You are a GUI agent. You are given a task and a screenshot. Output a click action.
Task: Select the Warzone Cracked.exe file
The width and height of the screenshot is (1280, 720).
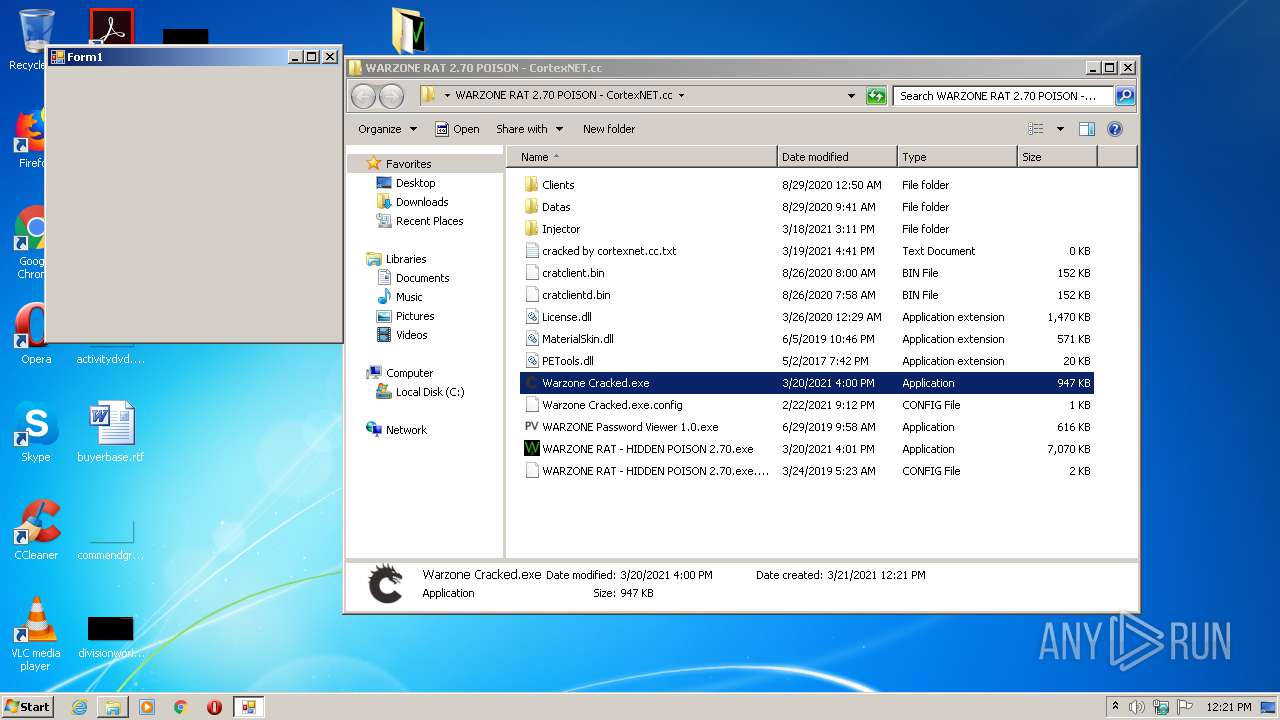[x=806, y=383]
